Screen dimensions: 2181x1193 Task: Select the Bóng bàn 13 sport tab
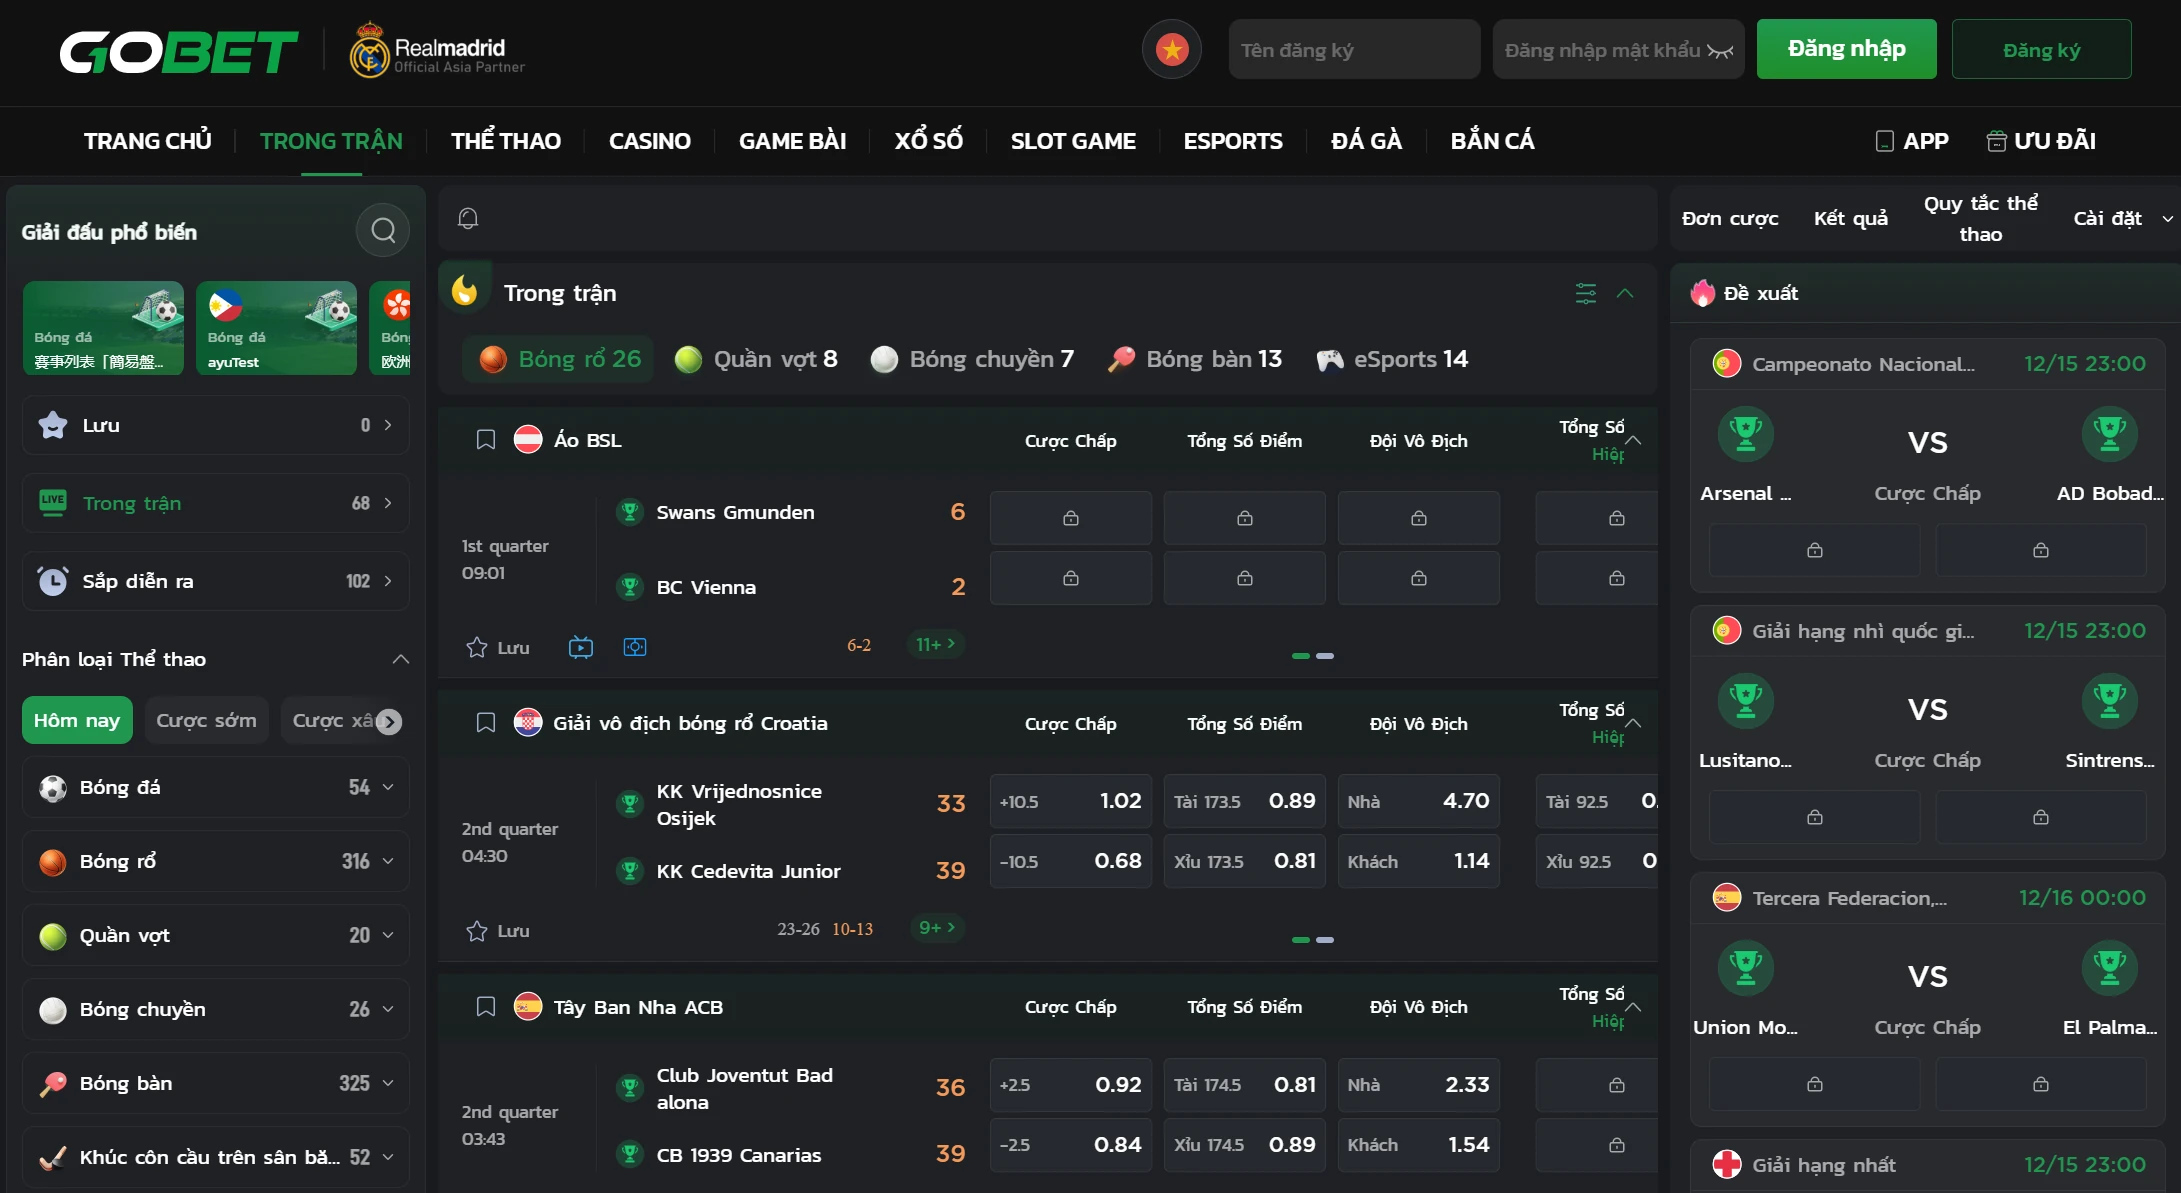click(x=1195, y=359)
